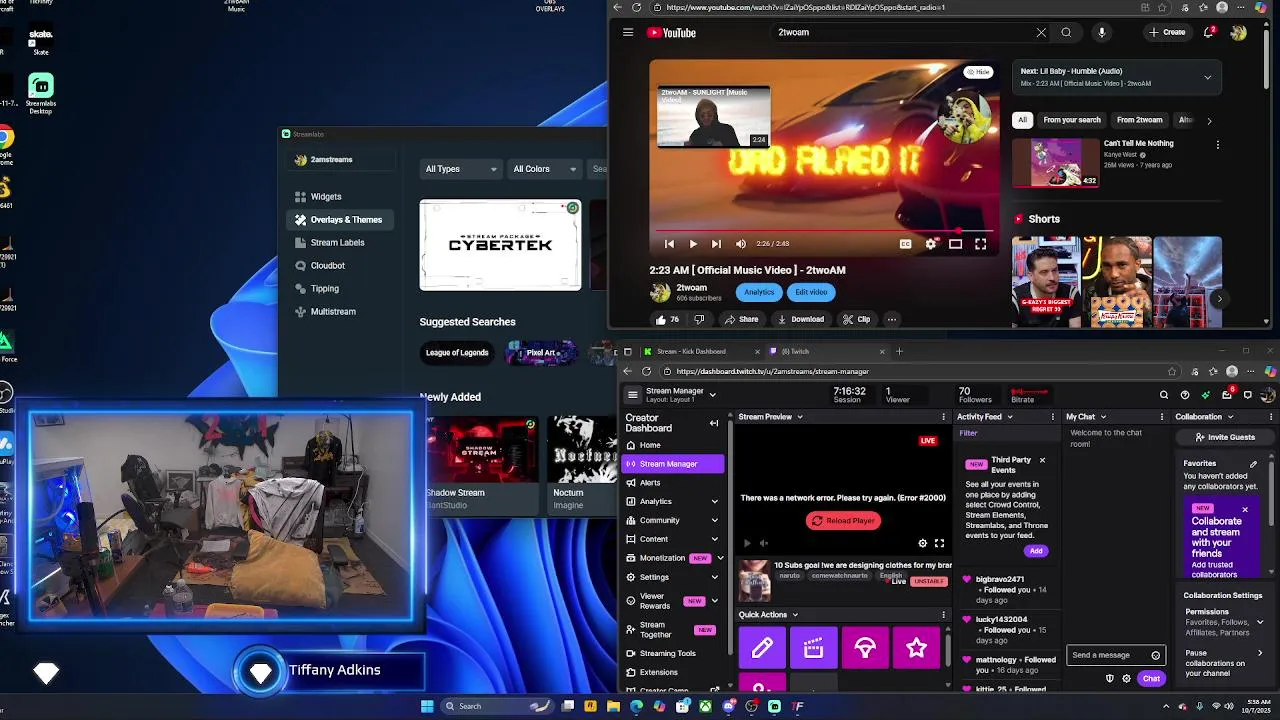Switch YouTube player to theater mode
The width and height of the screenshot is (1280, 720).
[956, 244]
